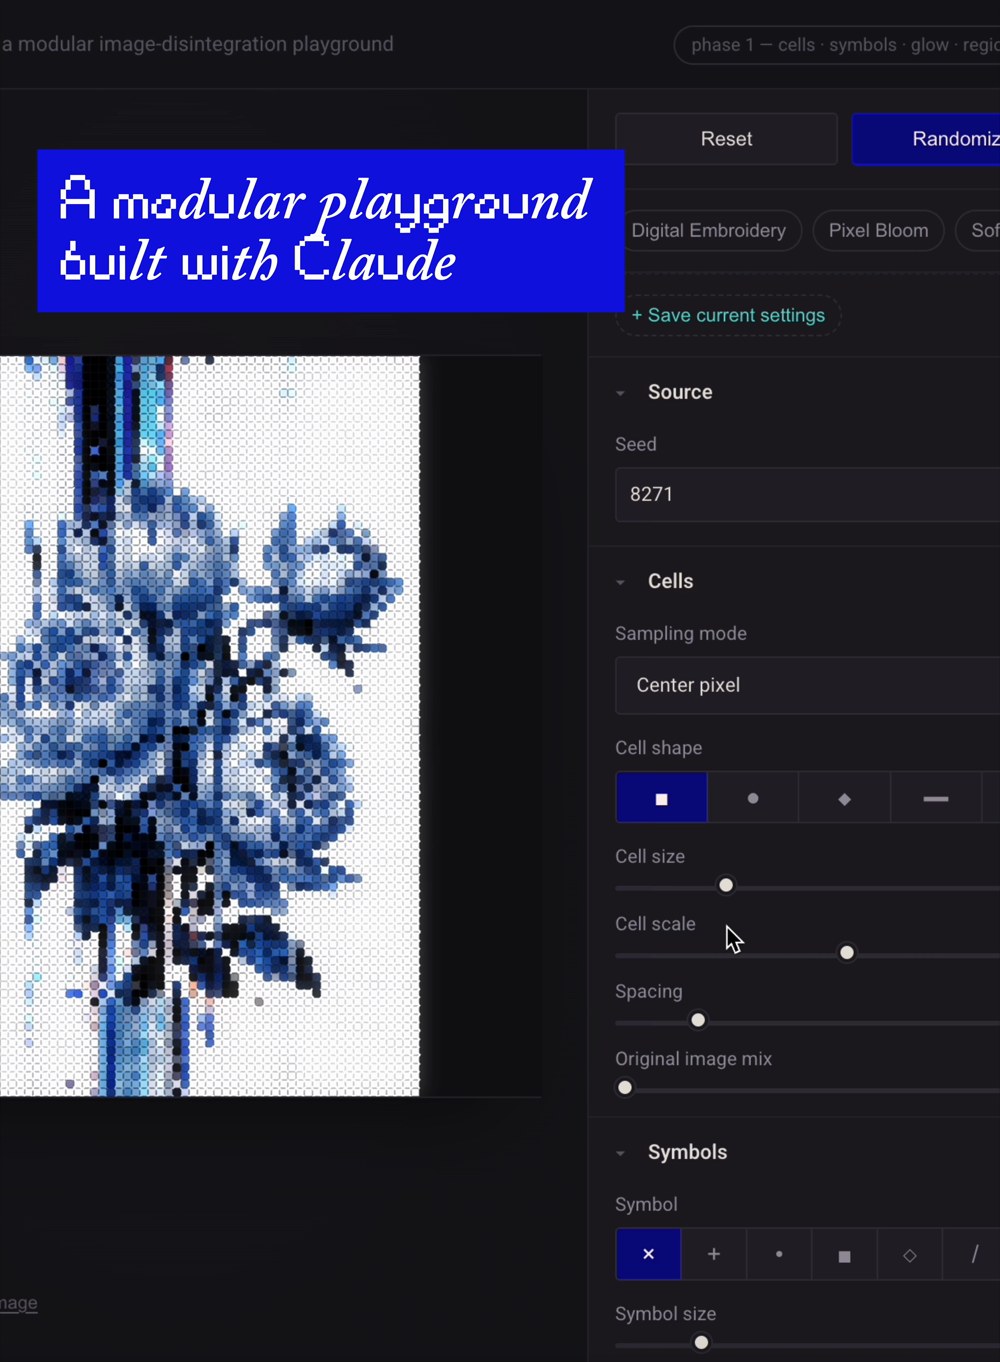The width and height of the screenshot is (1000, 1362).
Task: Click the 'Original image mix' label
Action: pos(693,1059)
